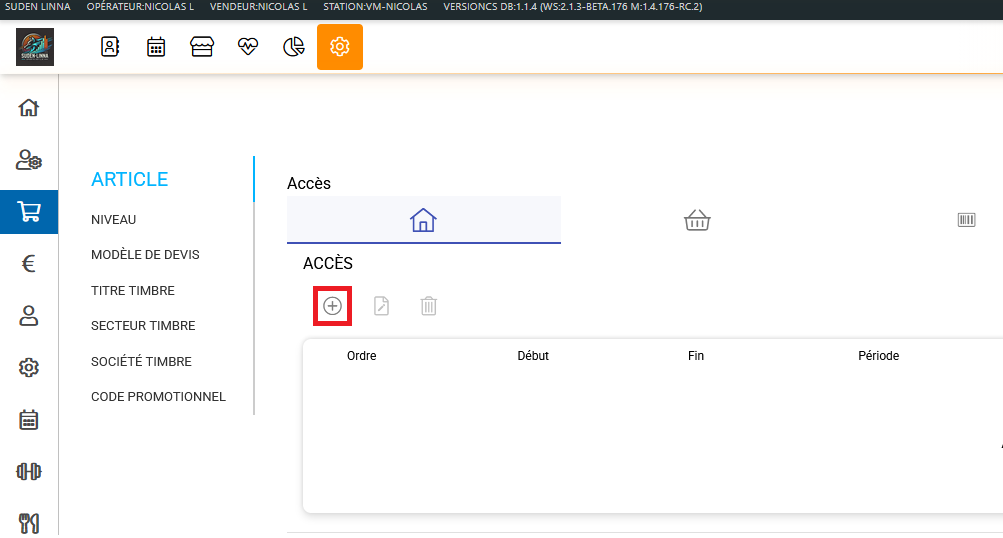Click the edit access document icon
Screen dimensions: 1003x538
[381, 306]
